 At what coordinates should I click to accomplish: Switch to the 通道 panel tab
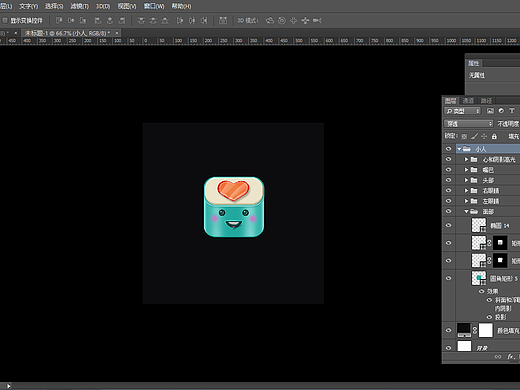tap(468, 101)
